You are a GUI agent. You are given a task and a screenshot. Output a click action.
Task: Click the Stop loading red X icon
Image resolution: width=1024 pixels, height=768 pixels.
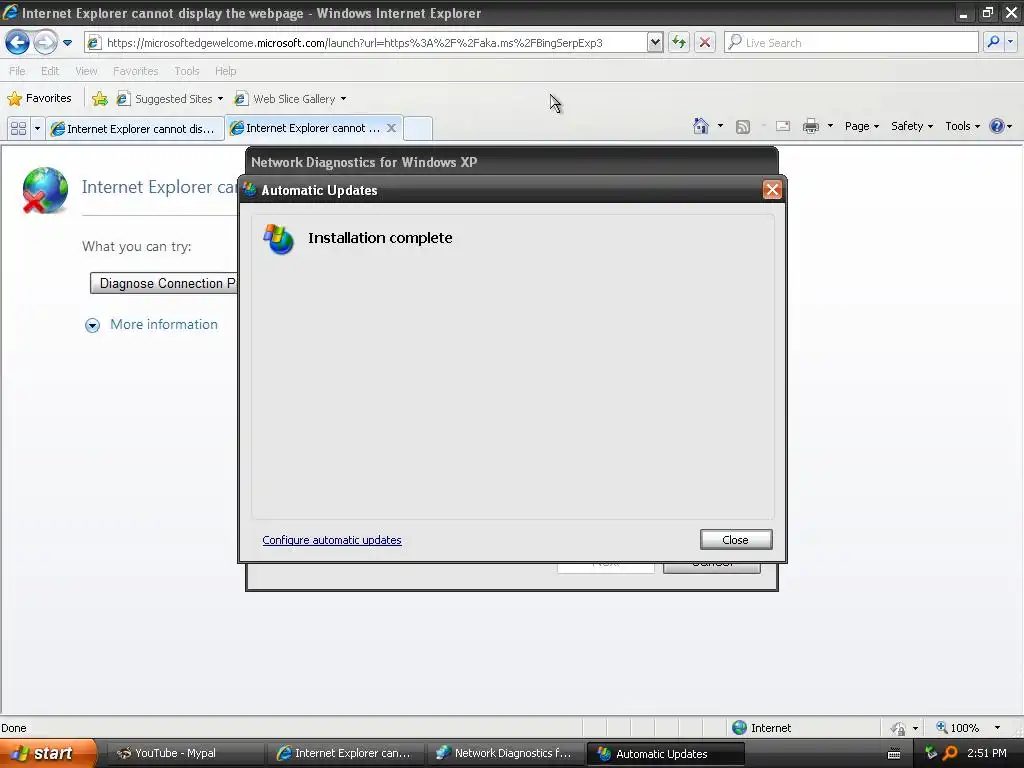coord(705,43)
